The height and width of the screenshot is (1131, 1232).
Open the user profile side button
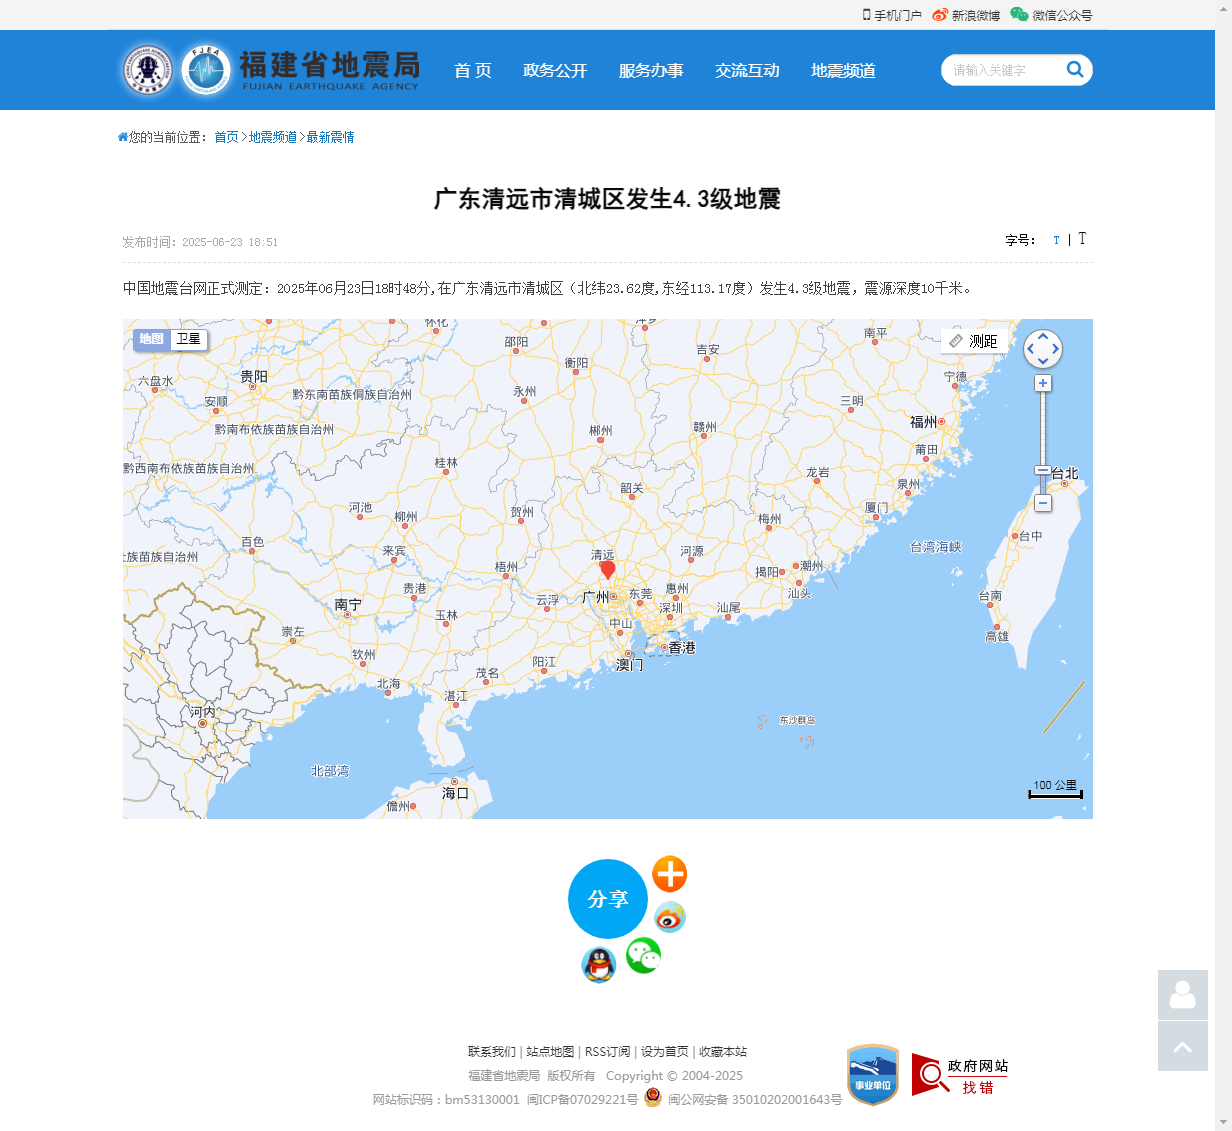1182,995
